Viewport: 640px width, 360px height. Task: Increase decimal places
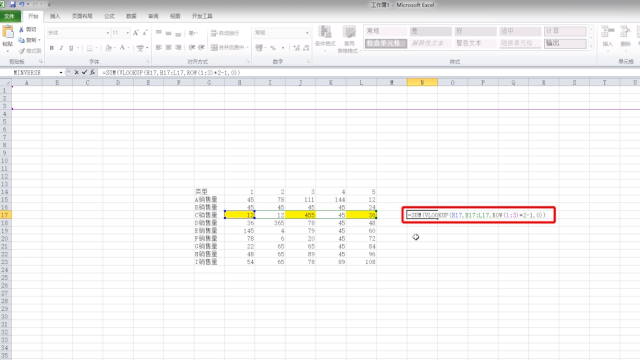(297, 48)
